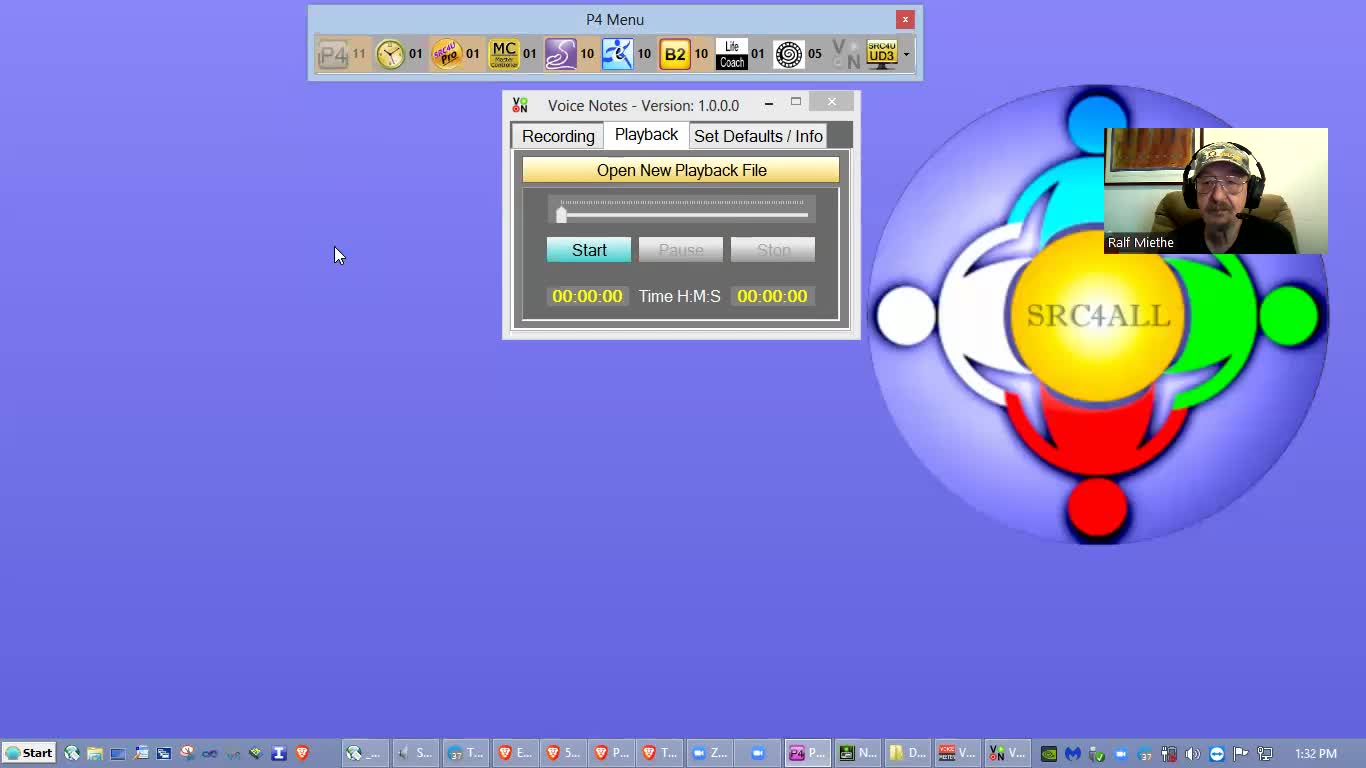Open the network tray icon
The height and width of the screenshot is (768, 1366).
[1265, 754]
